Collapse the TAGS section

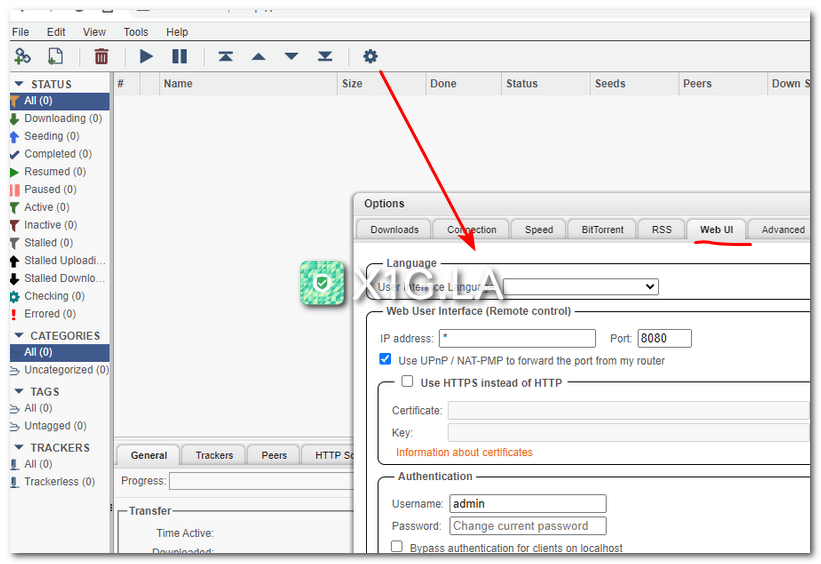click(19, 391)
